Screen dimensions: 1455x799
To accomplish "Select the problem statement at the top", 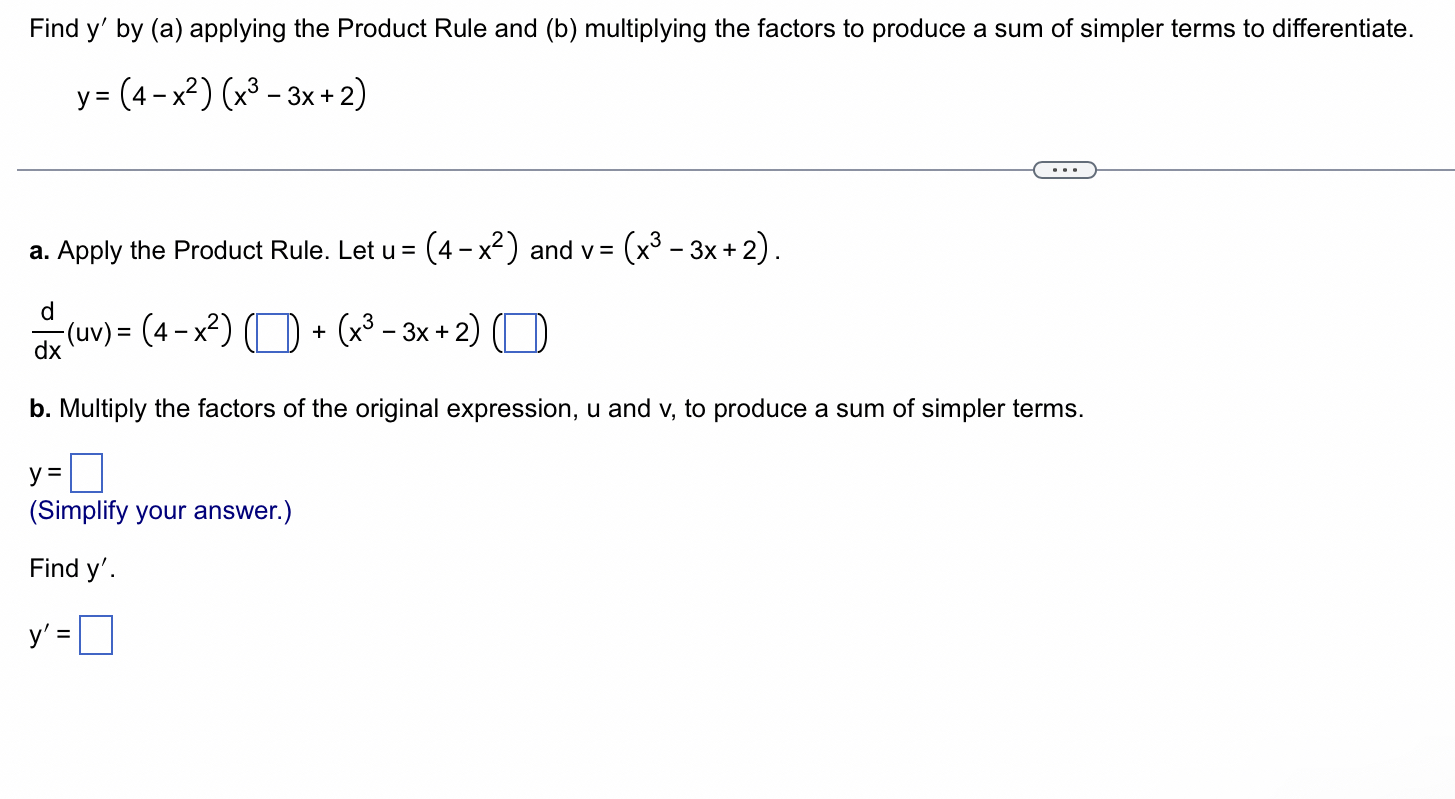I will pyautogui.click(x=720, y=28).
